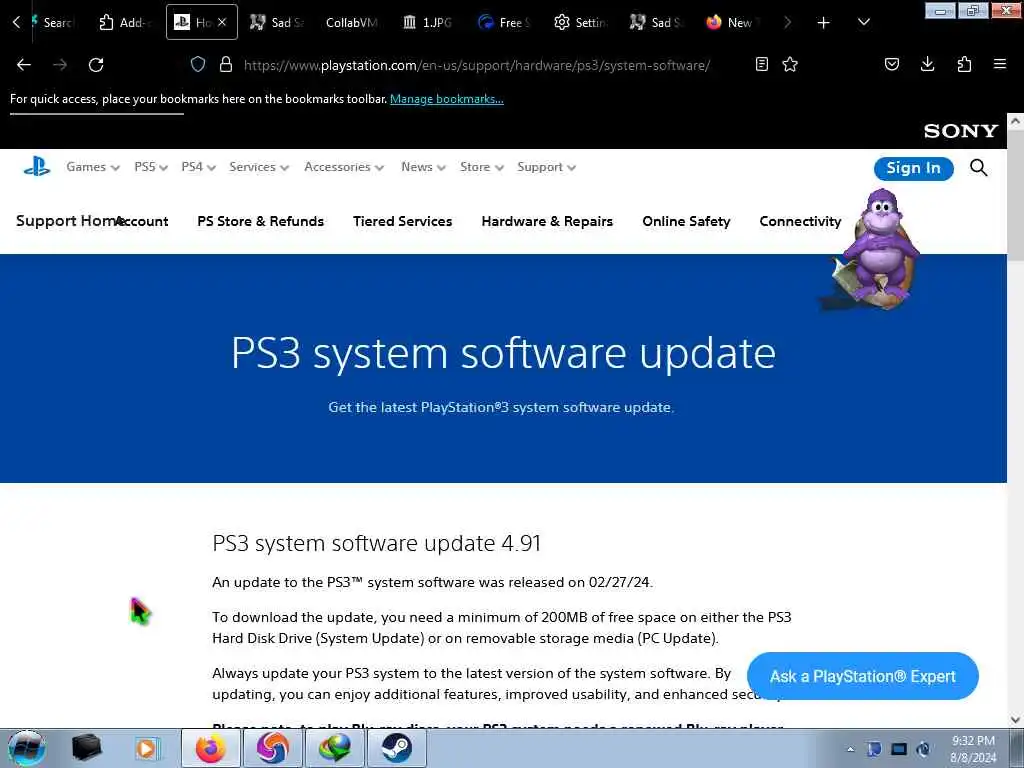This screenshot has width=1024, height=768.
Task: Click the taskbar clock showing 9:32 PM
Action: pos(973,749)
